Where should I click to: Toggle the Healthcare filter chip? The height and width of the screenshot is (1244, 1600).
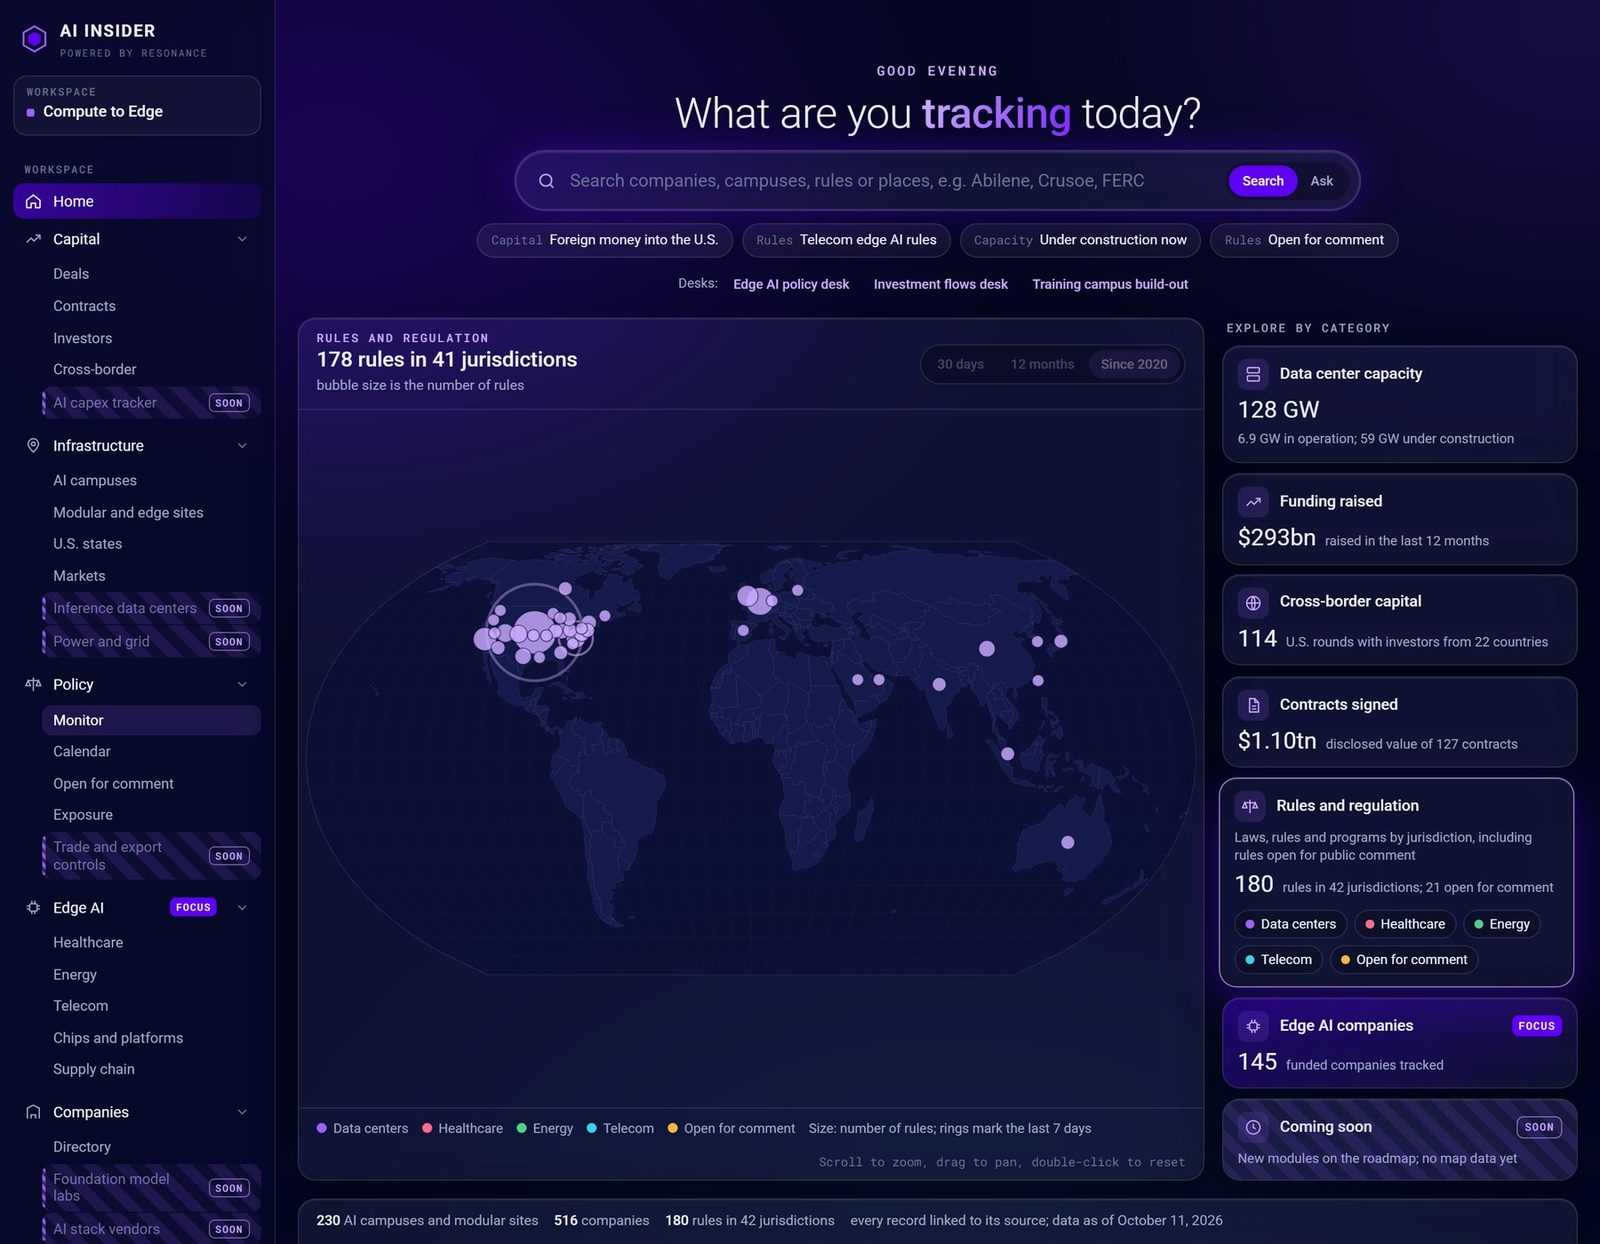(x=1404, y=924)
